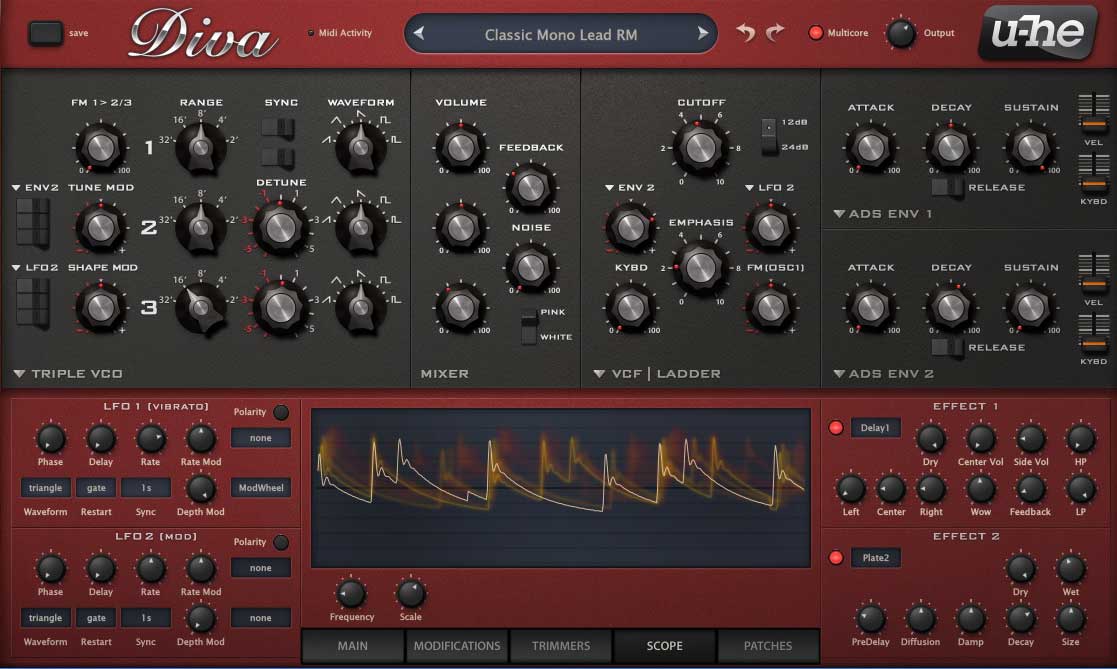This screenshot has width=1117, height=669.
Task: Click LFO 1 Rate knob
Action: 150,439
